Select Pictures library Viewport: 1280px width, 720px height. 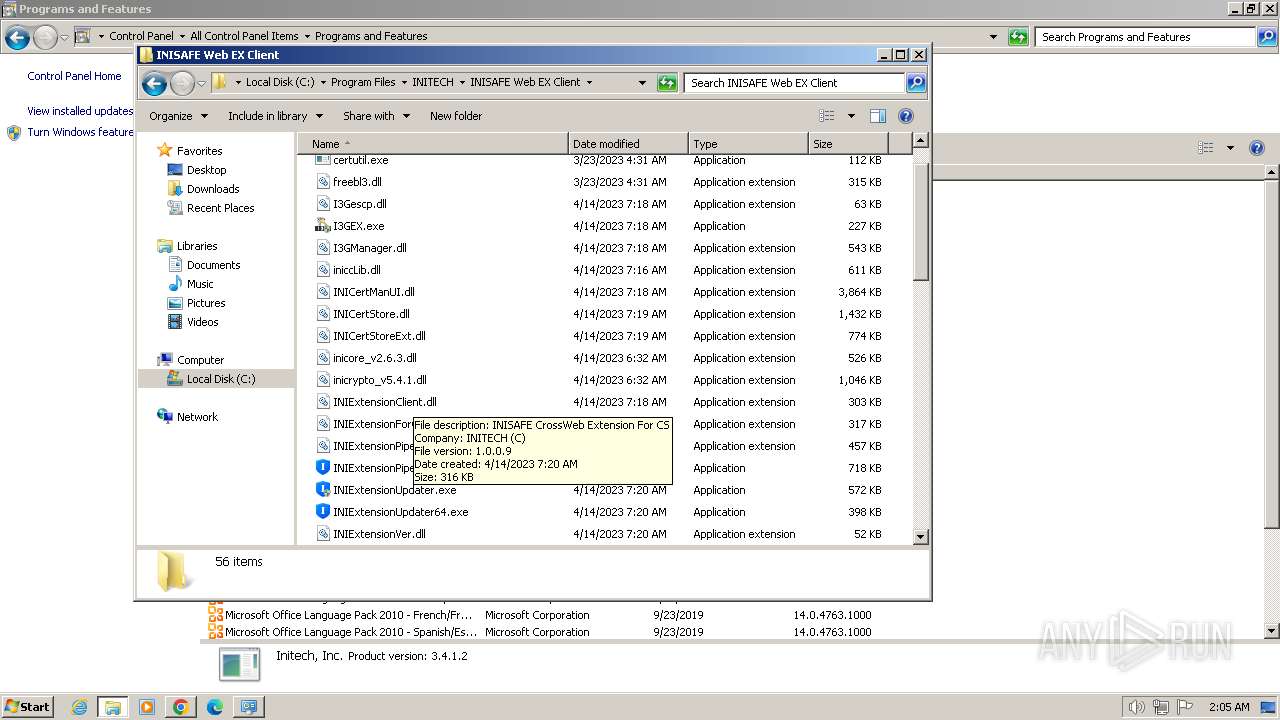tap(206, 303)
